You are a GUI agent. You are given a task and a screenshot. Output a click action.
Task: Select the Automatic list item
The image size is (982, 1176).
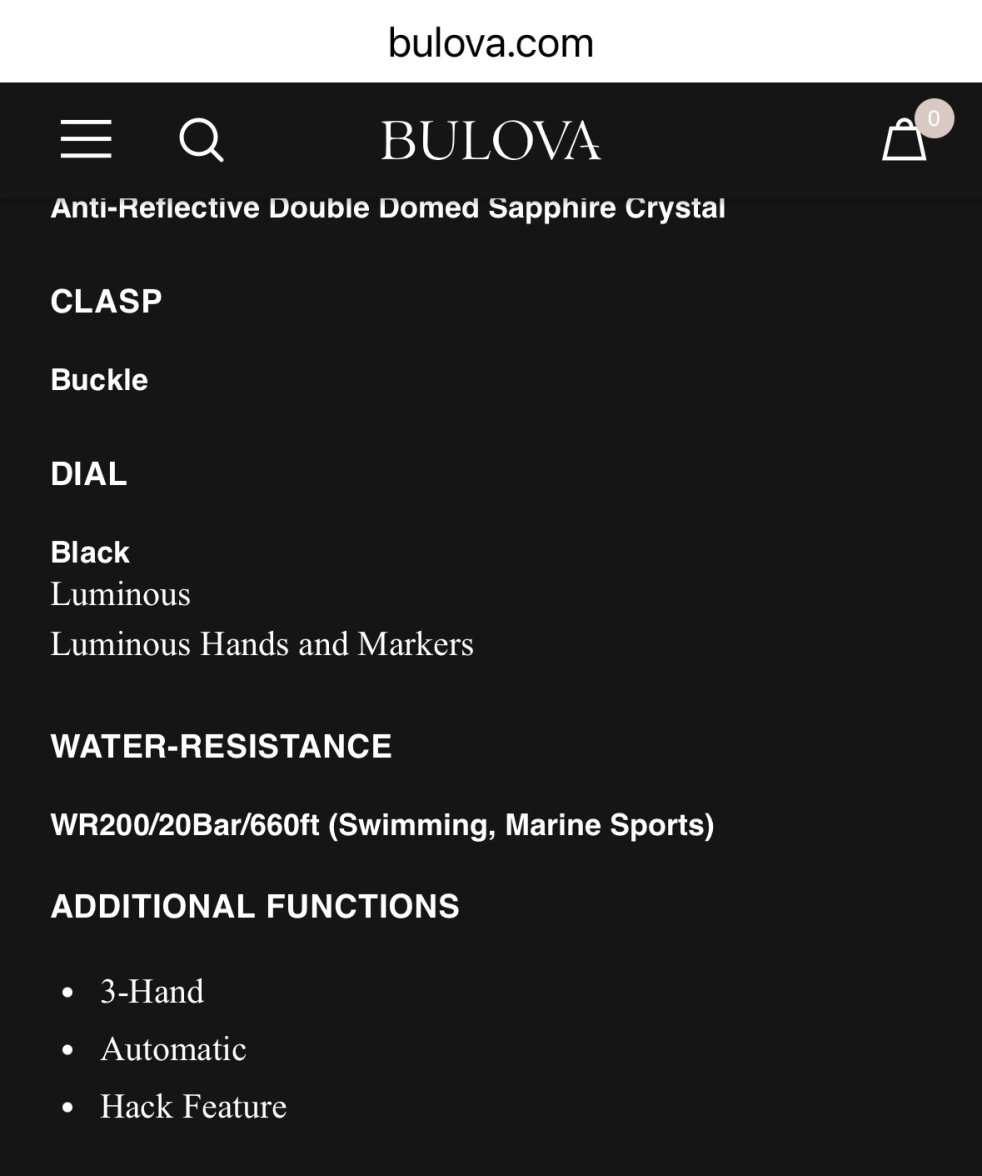point(173,1049)
